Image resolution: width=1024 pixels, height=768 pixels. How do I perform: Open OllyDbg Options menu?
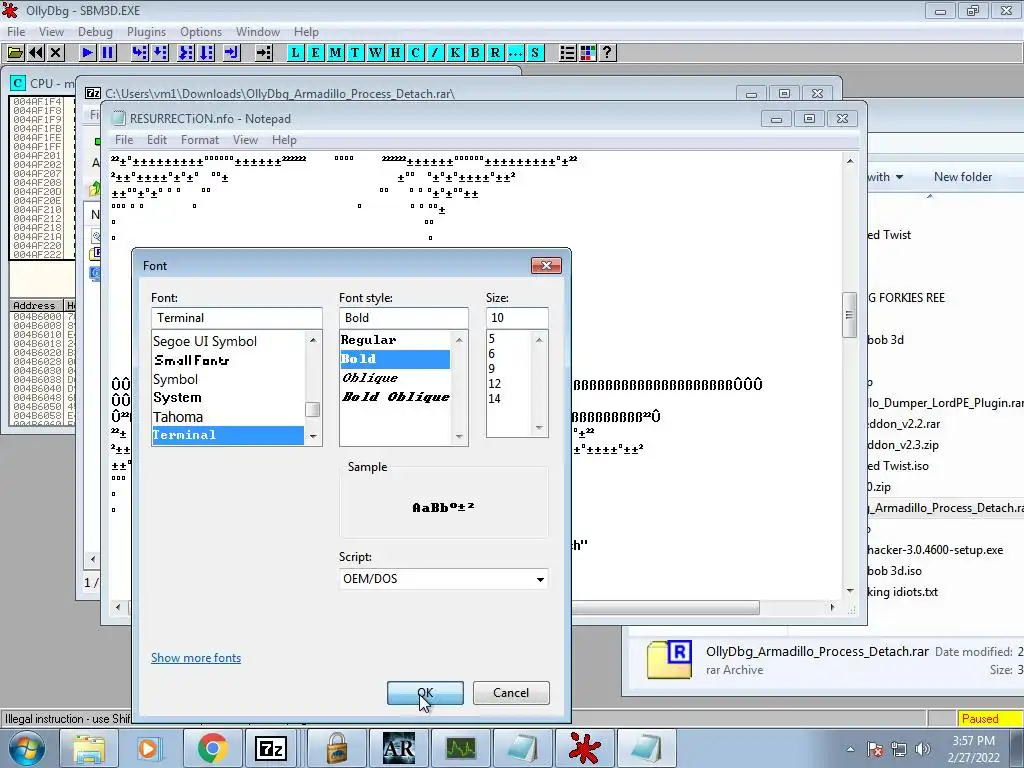click(201, 32)
